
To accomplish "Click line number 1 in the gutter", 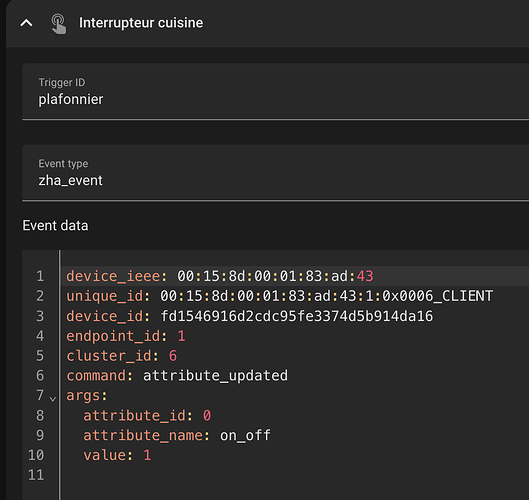I will coord(40,276).
